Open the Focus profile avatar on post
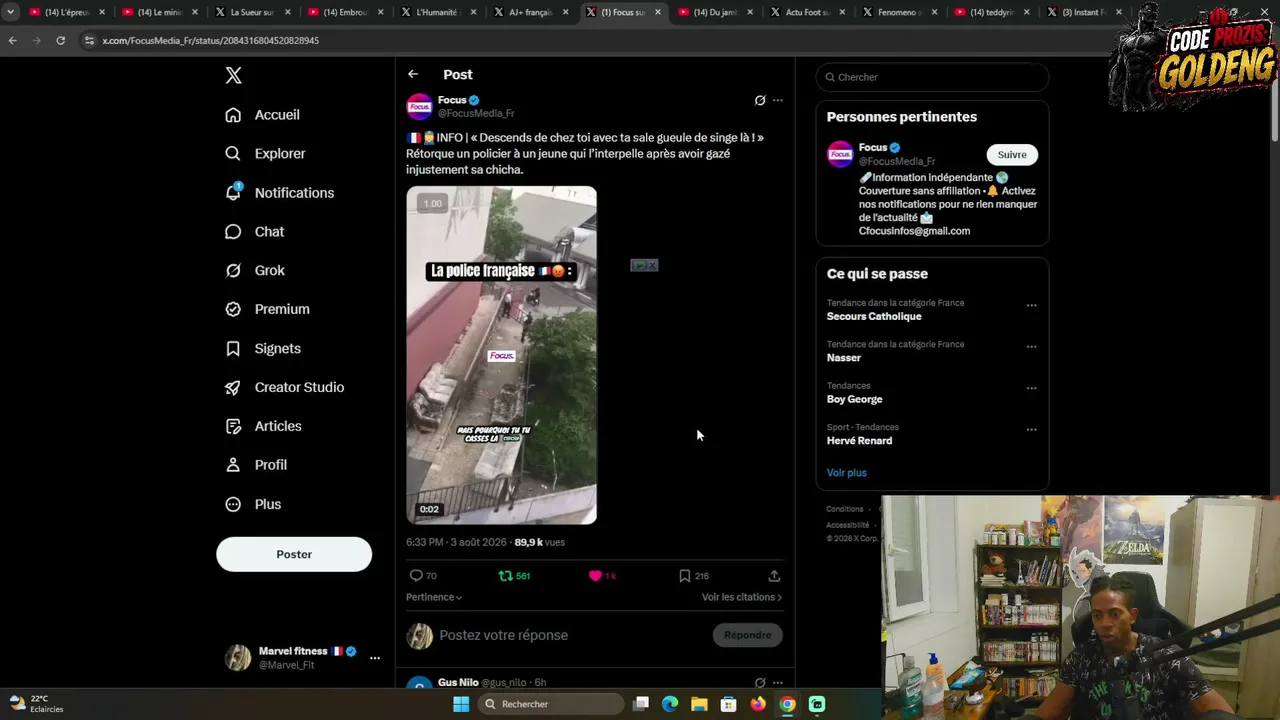The height and width of the screenshot is (720, 1280). tap(419, 107)
